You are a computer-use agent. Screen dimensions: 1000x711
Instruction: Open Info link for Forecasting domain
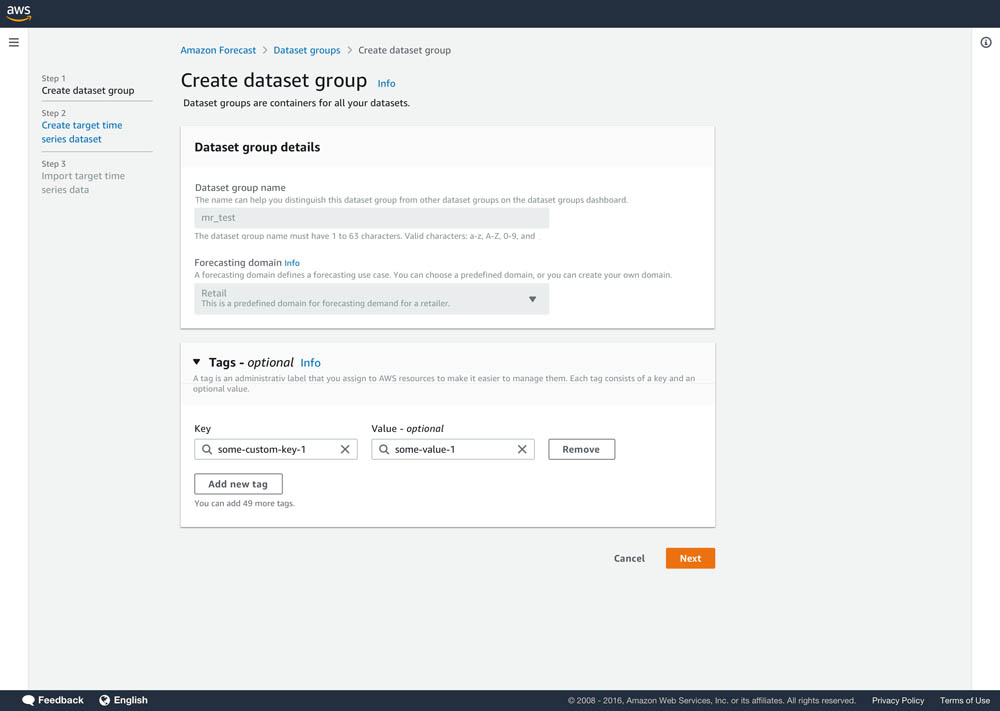click(x=292, y=263)
